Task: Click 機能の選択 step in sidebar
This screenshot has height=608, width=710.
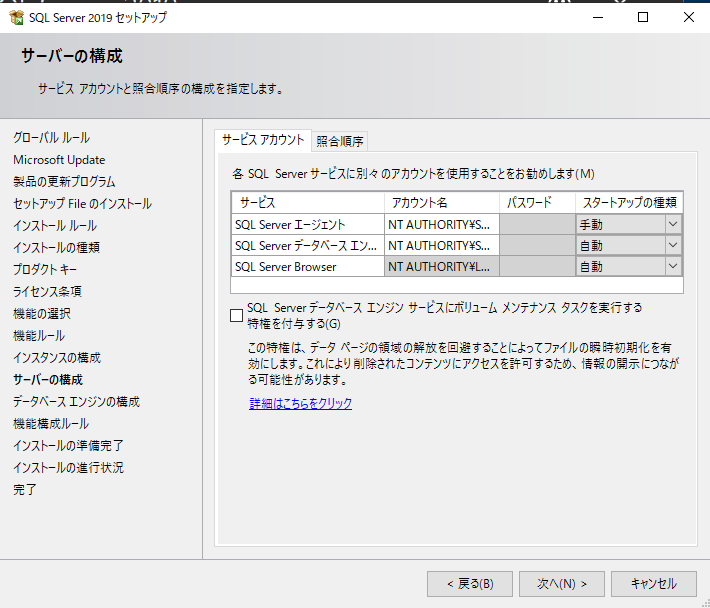Action: click(x=41, y=313)
